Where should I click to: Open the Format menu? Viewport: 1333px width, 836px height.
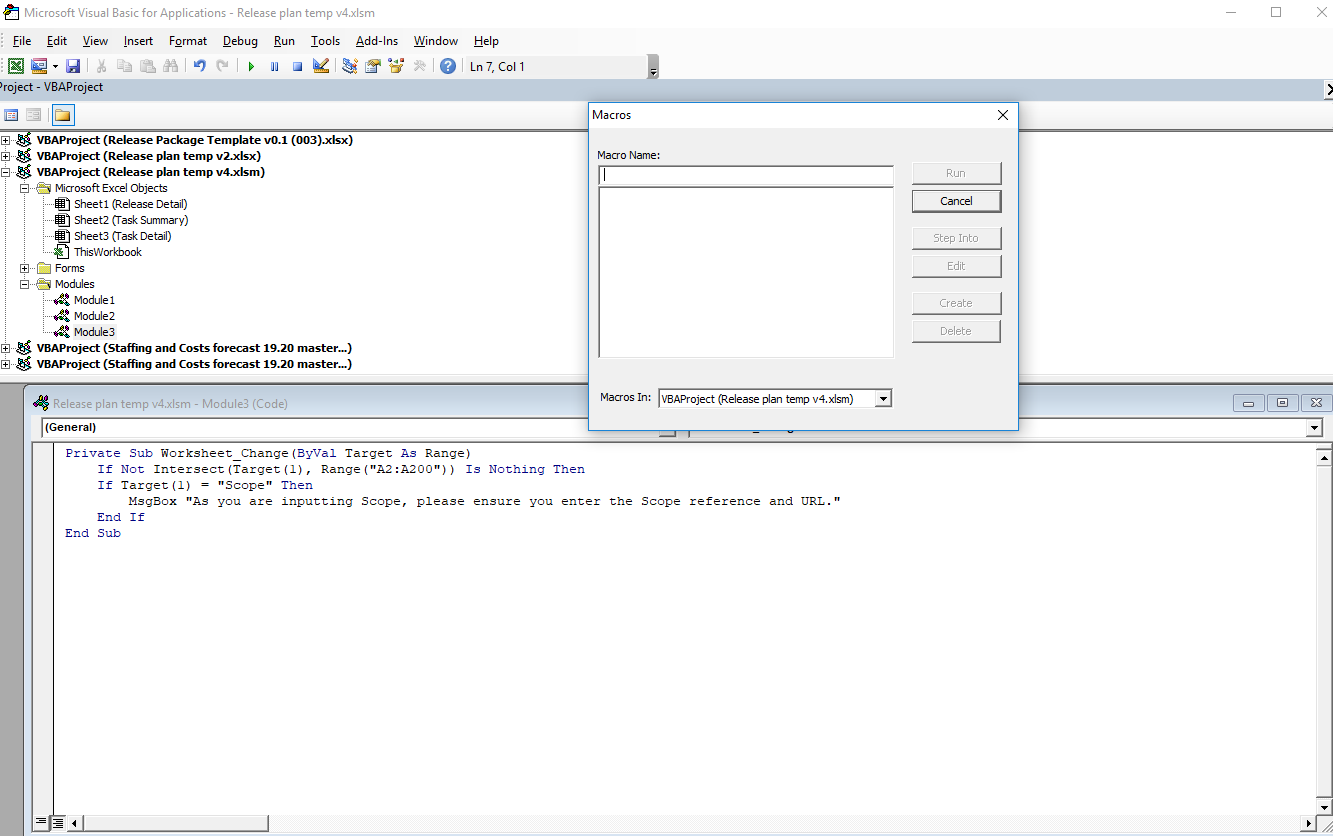tap(188, 41)
